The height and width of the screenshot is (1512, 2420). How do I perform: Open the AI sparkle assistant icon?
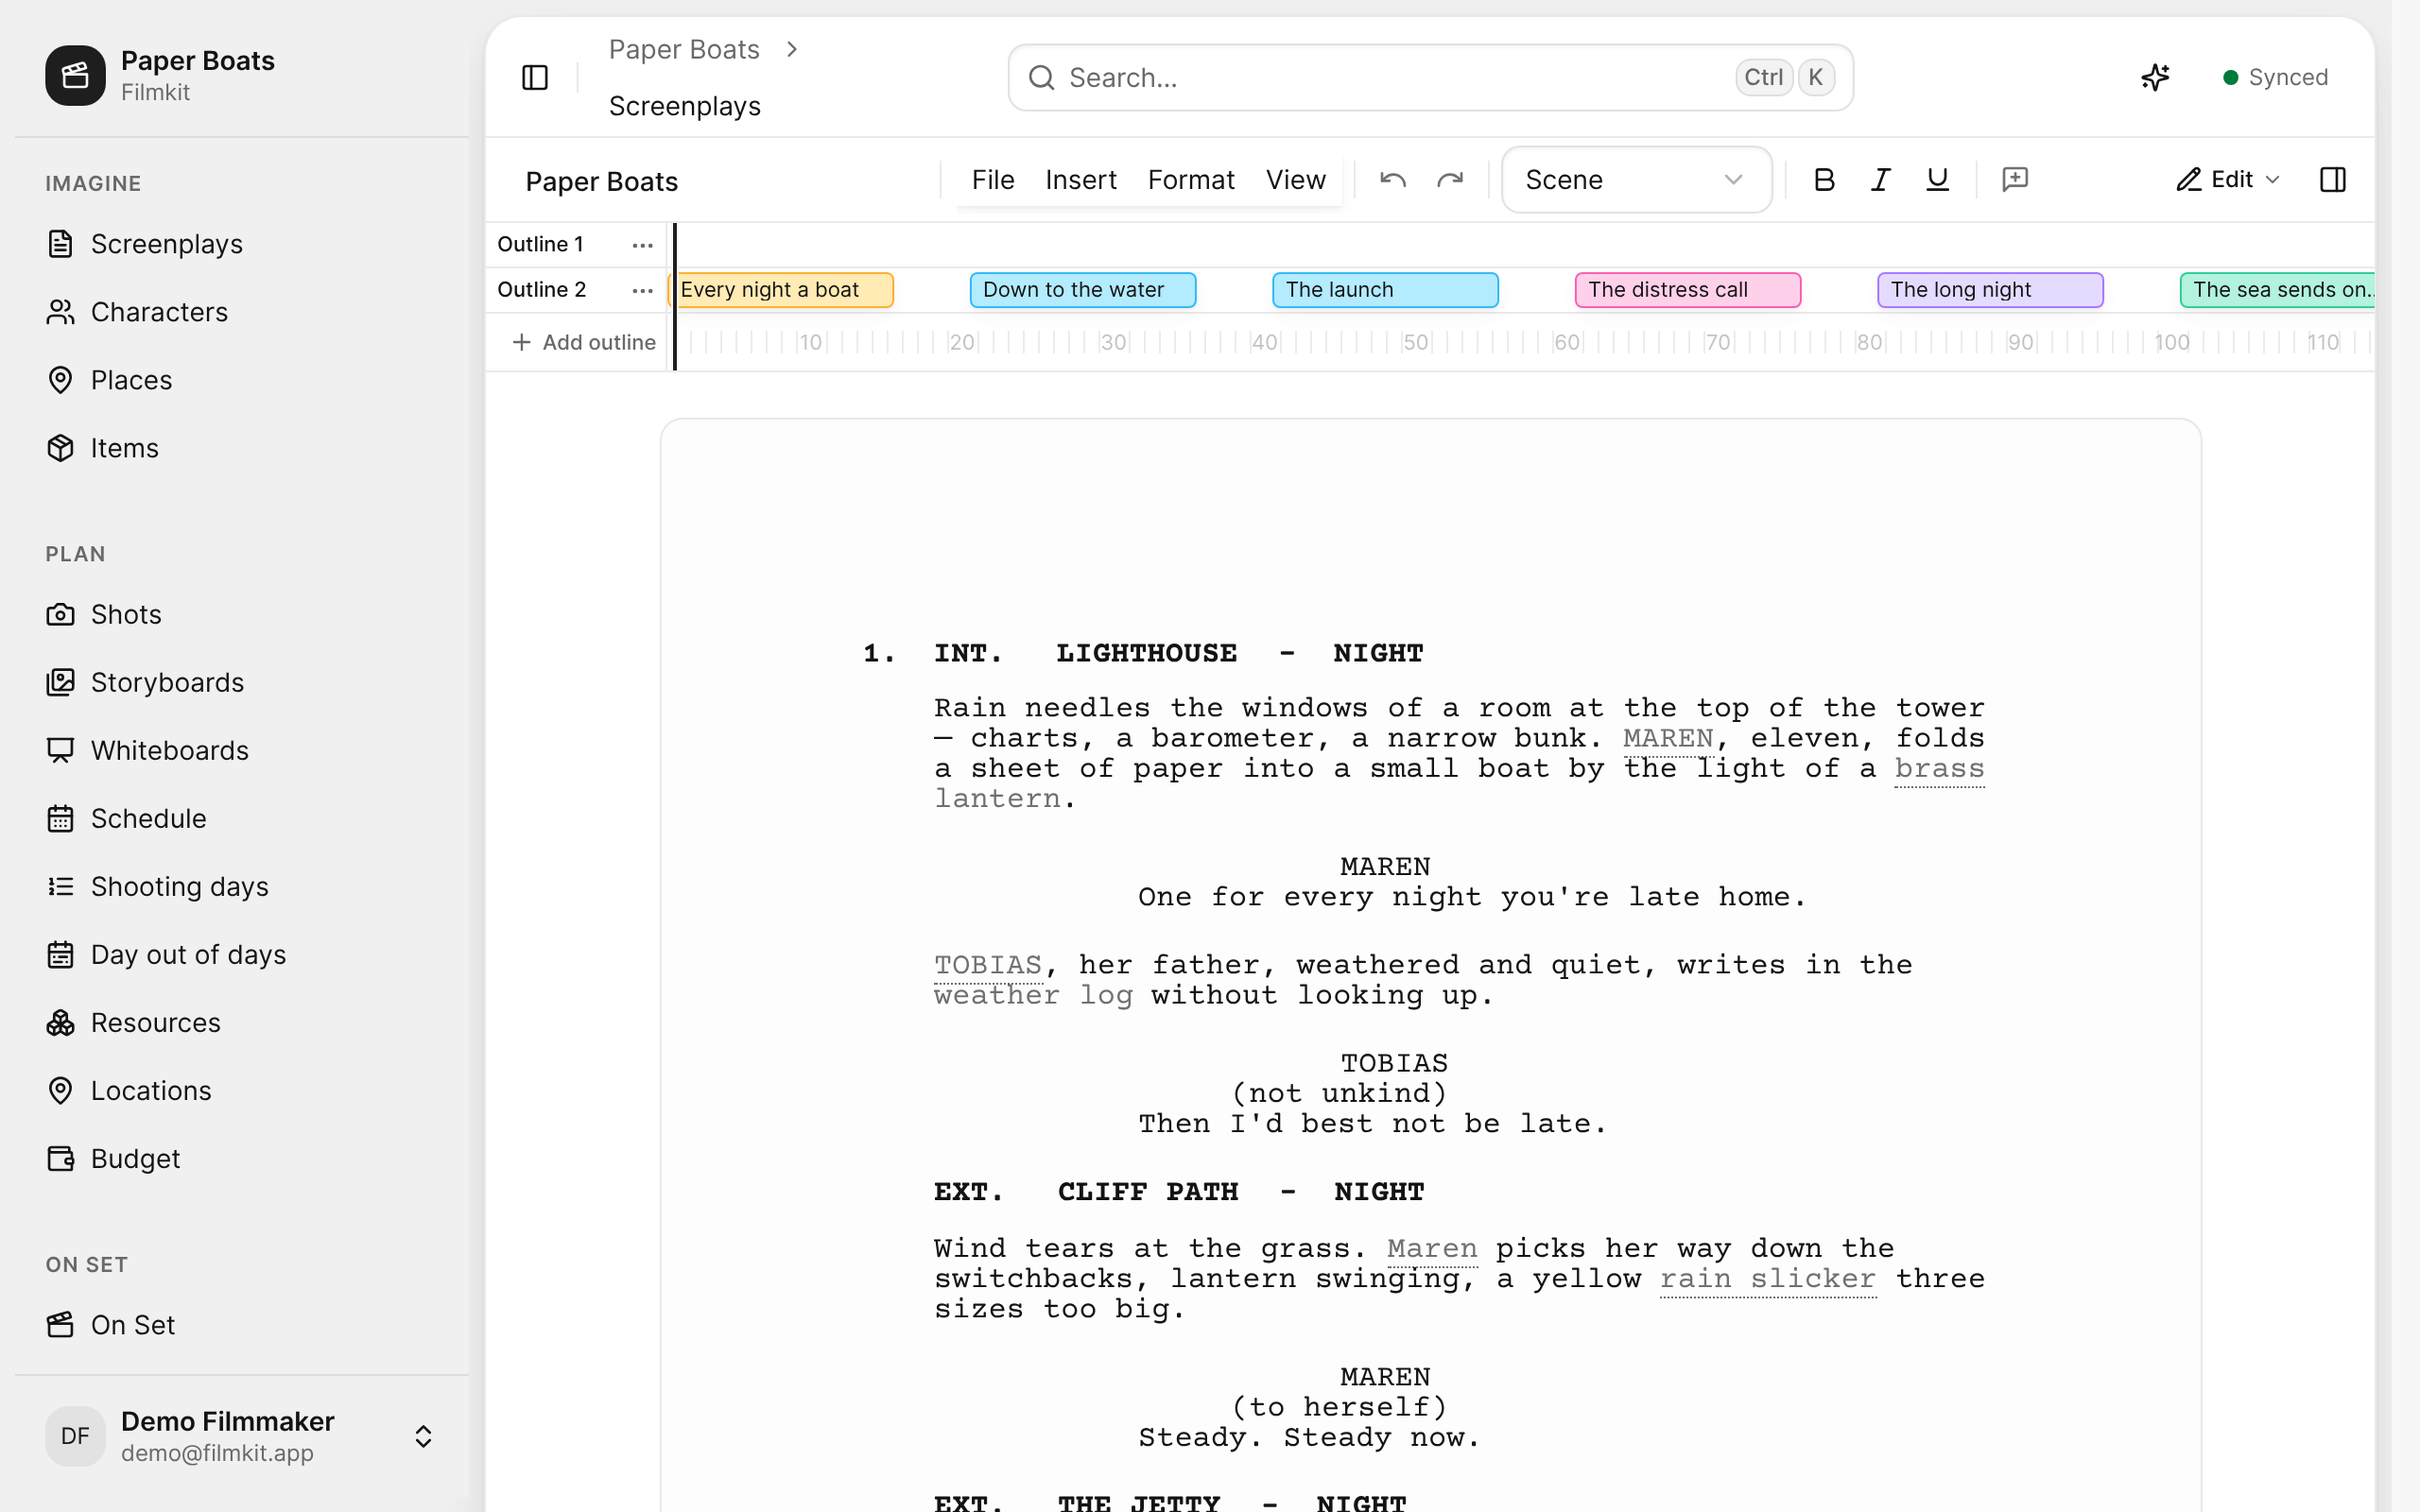click(2155, 77)
